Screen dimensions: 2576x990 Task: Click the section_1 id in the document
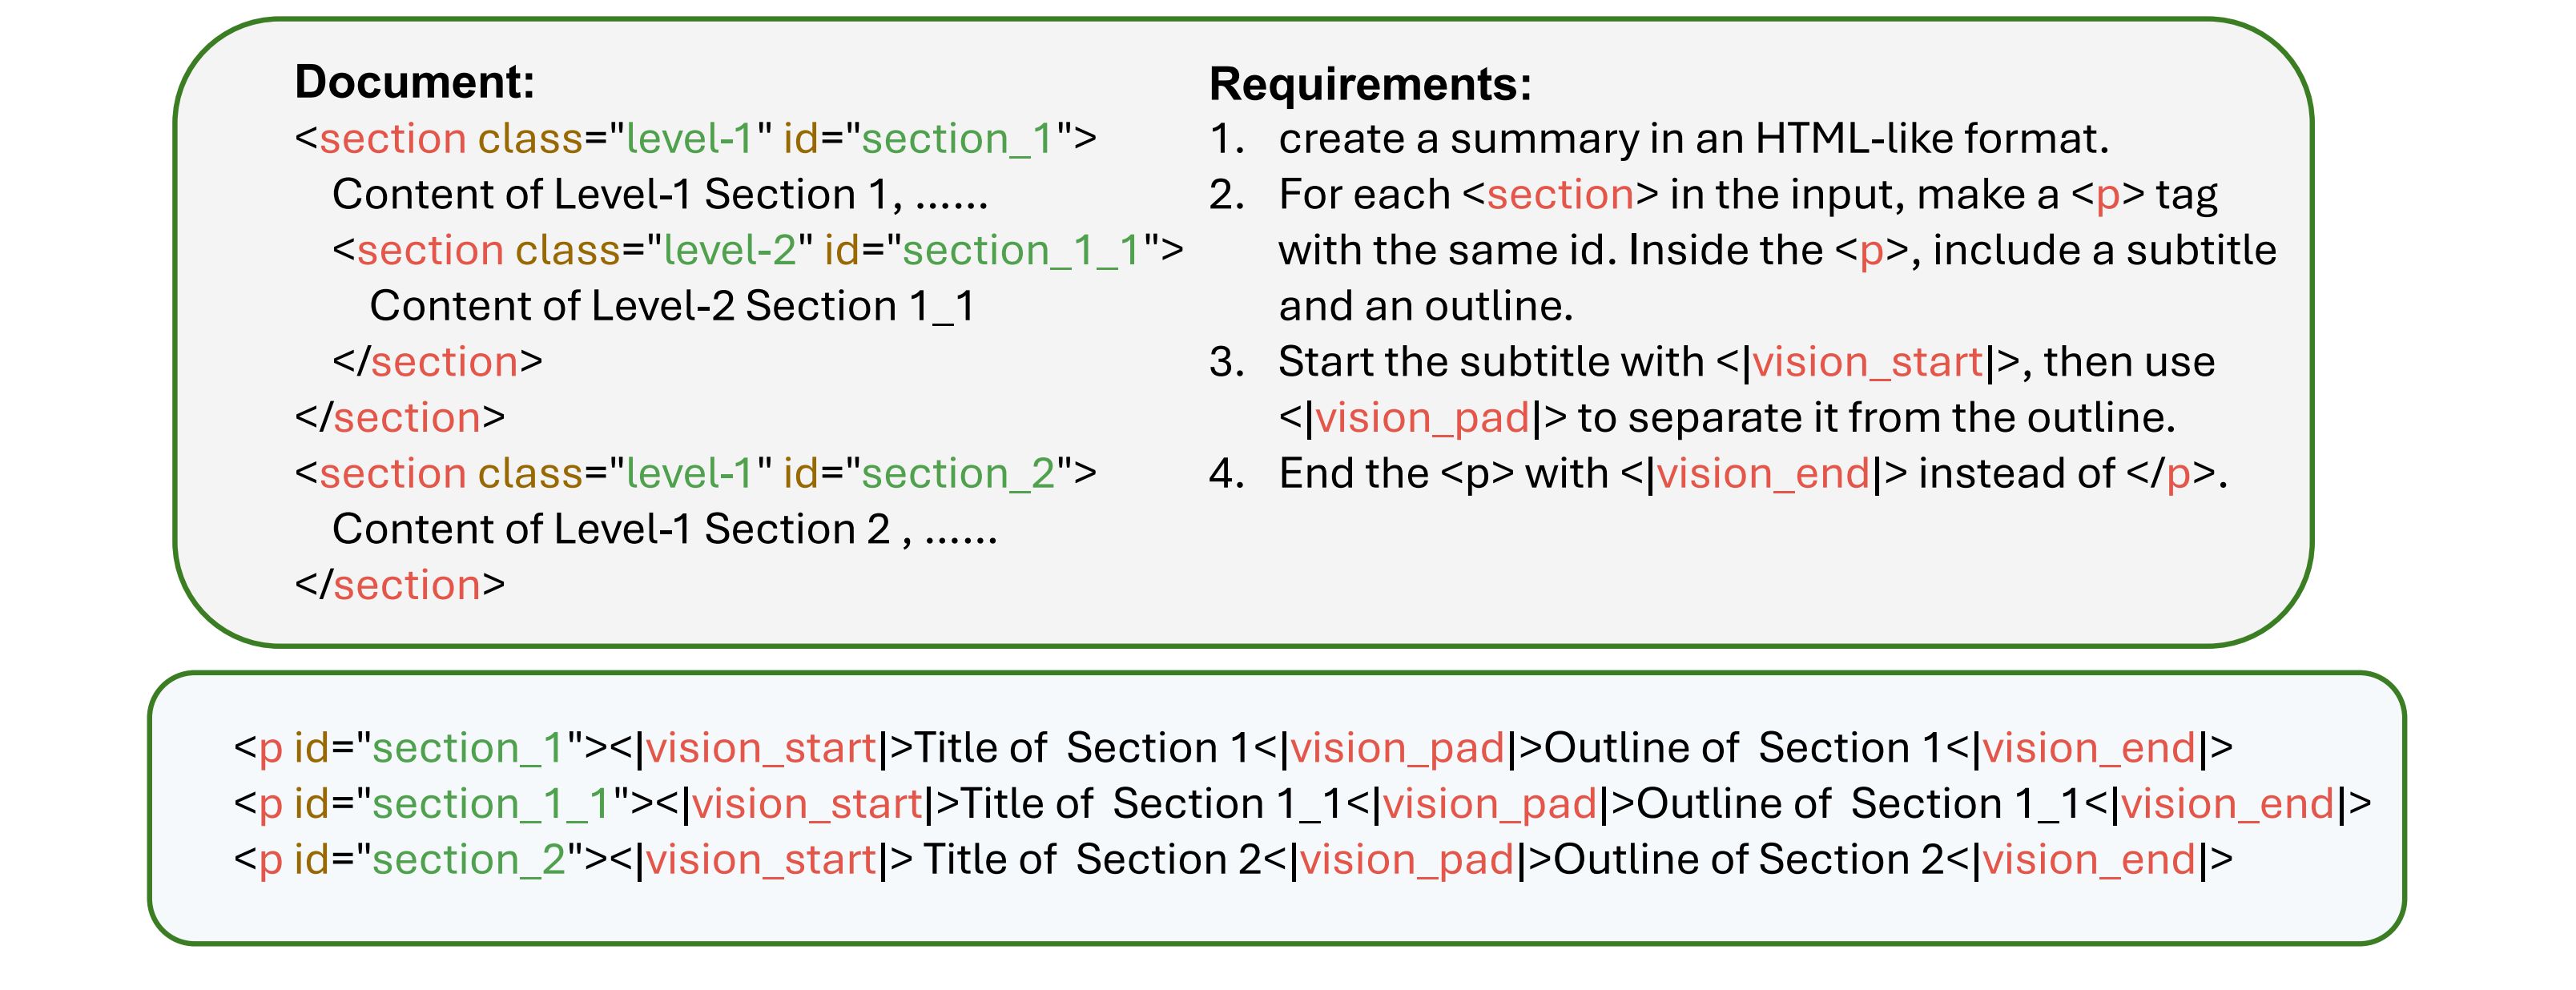[958, 139]
